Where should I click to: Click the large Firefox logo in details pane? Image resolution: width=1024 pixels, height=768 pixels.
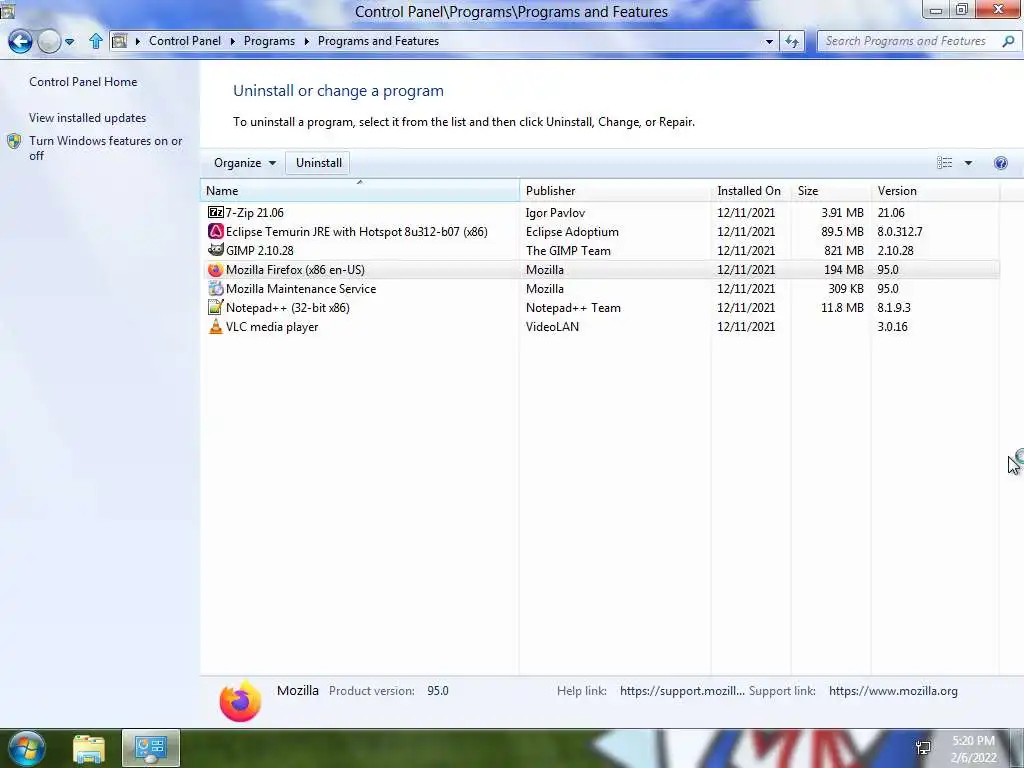[x=240, y=701]
